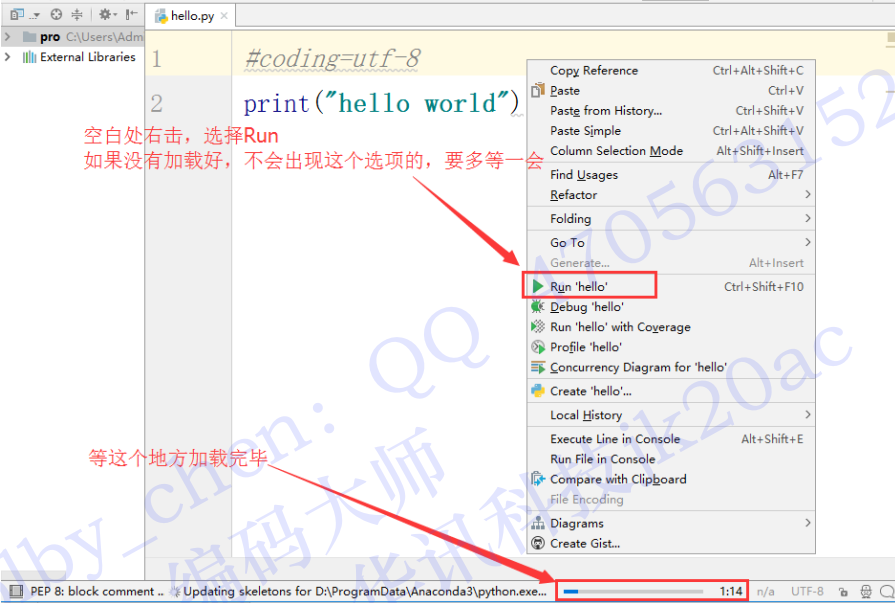Change UTF-8 file encoding
Viewport: 895px width, 603px height.
click(807, 592)
